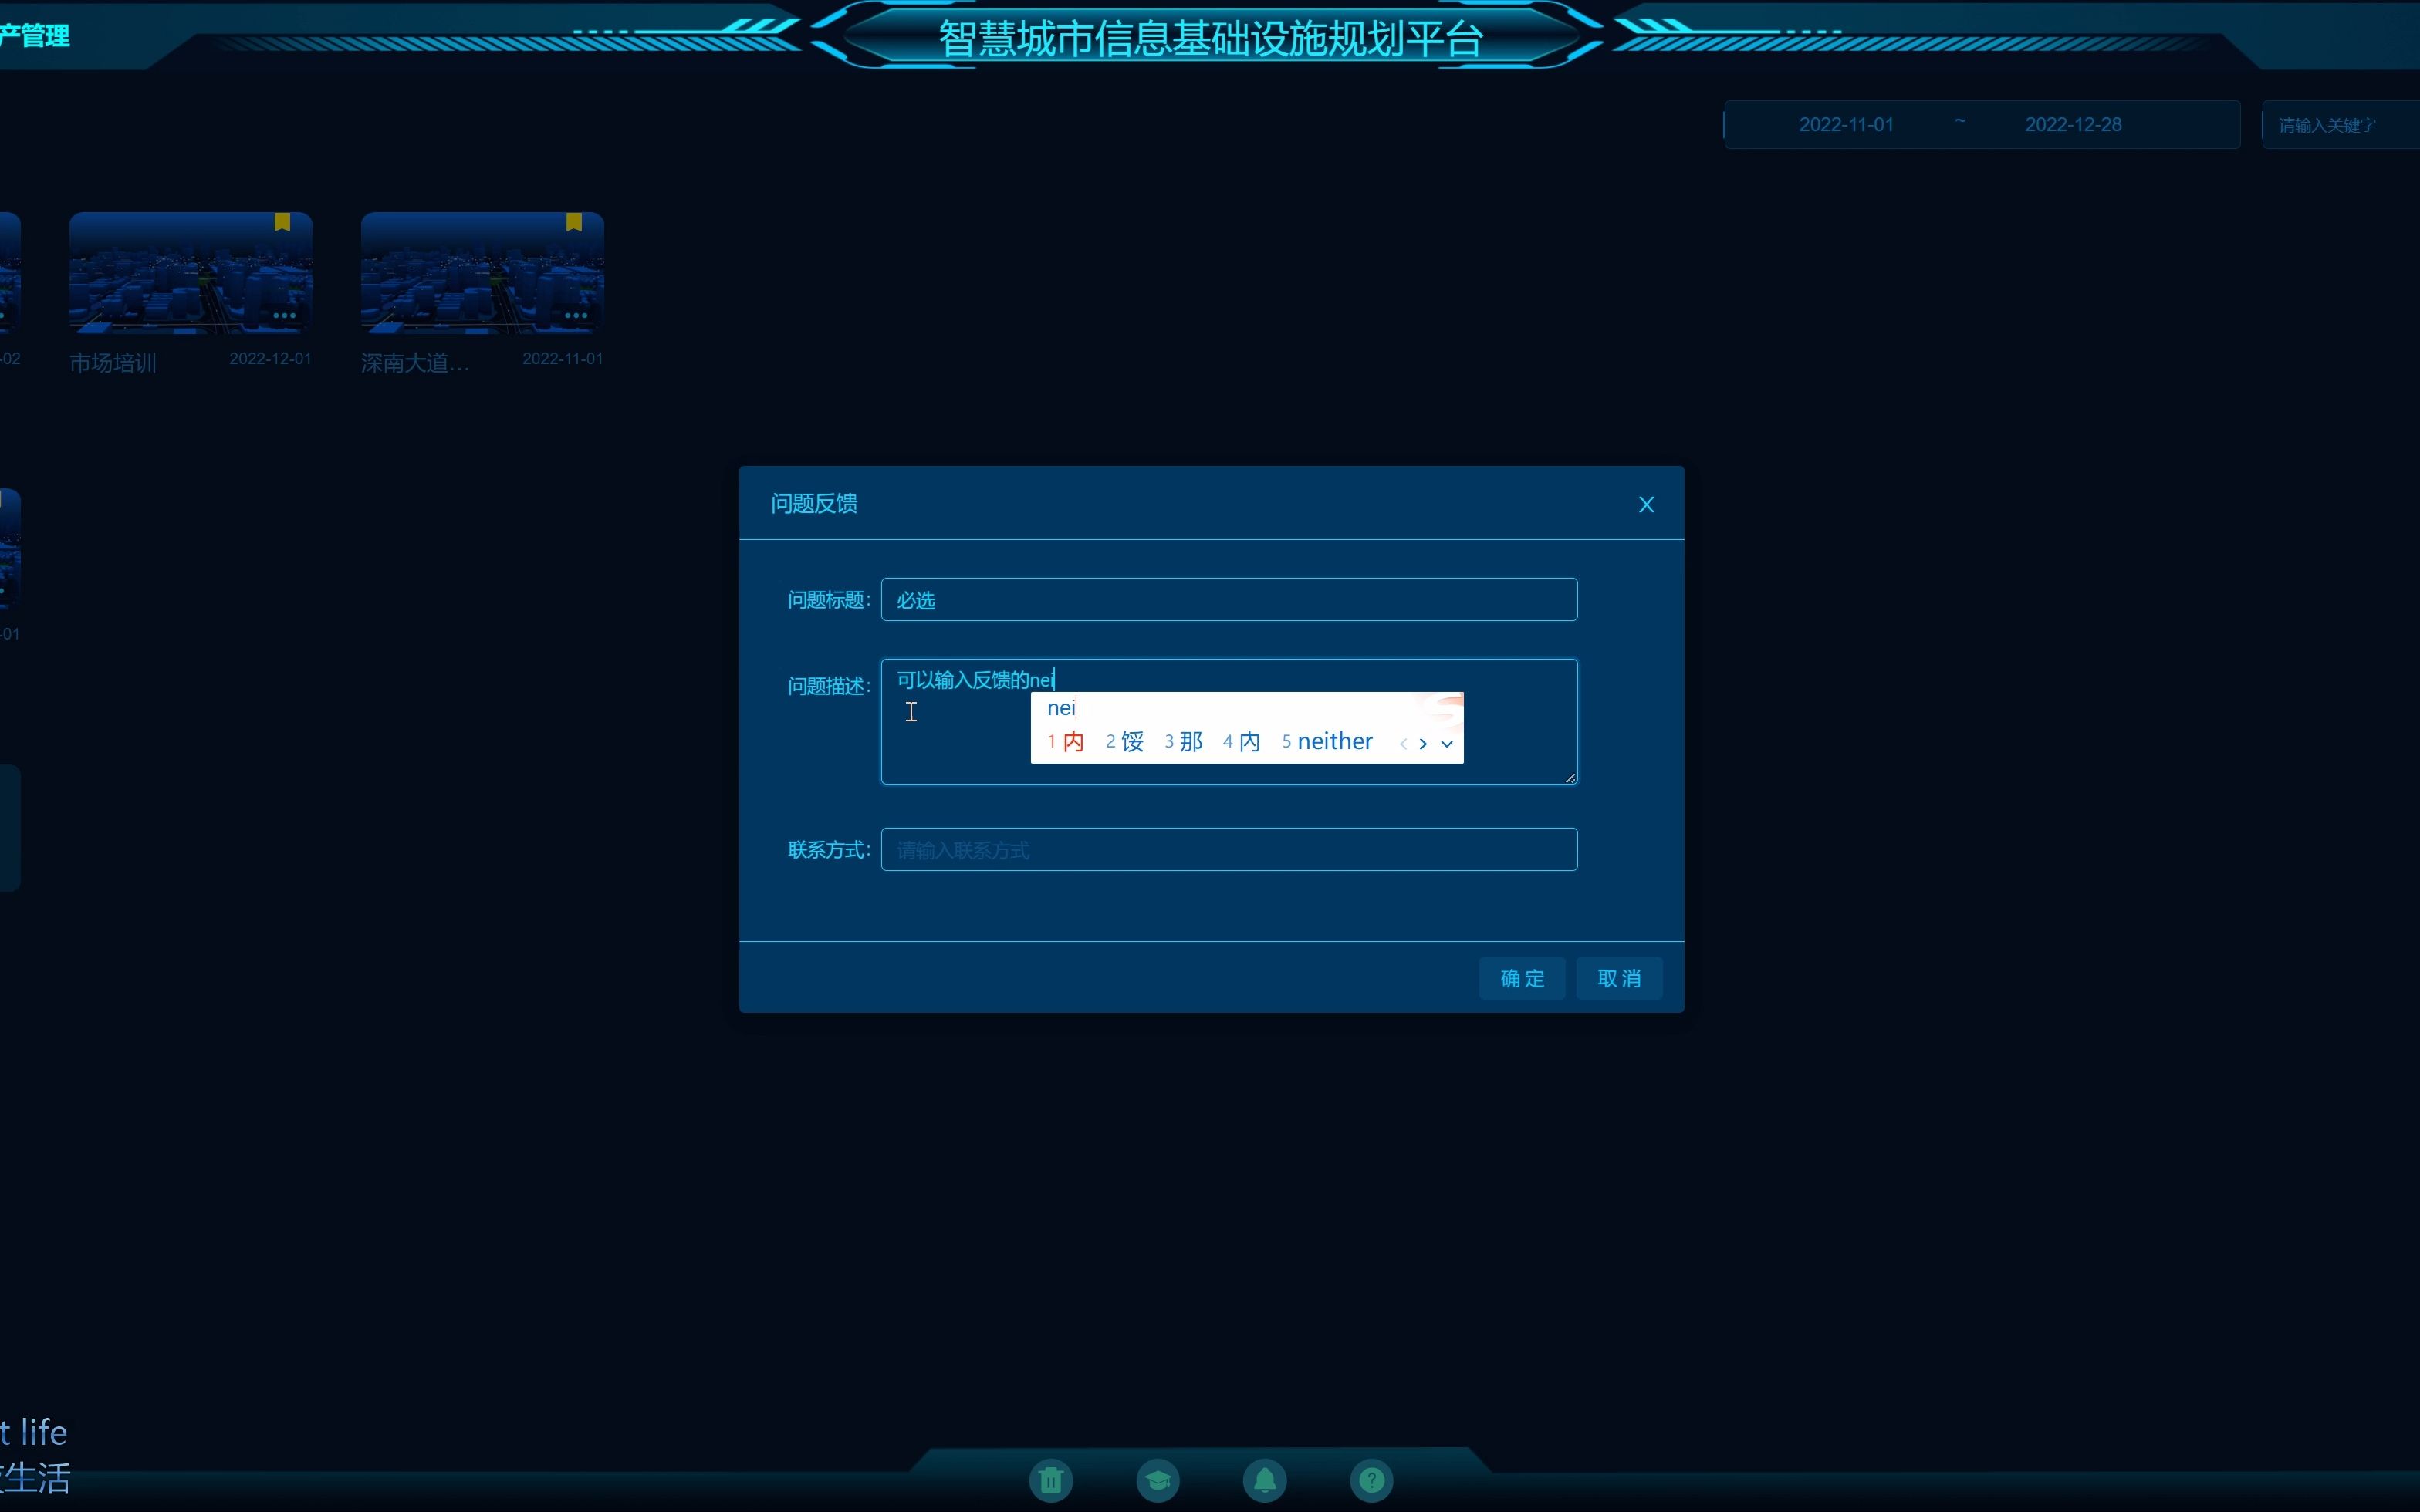2420x1512 pixels.
Task: Click the resize grip of 问题描述 textarea
Action: [1570, 777]
